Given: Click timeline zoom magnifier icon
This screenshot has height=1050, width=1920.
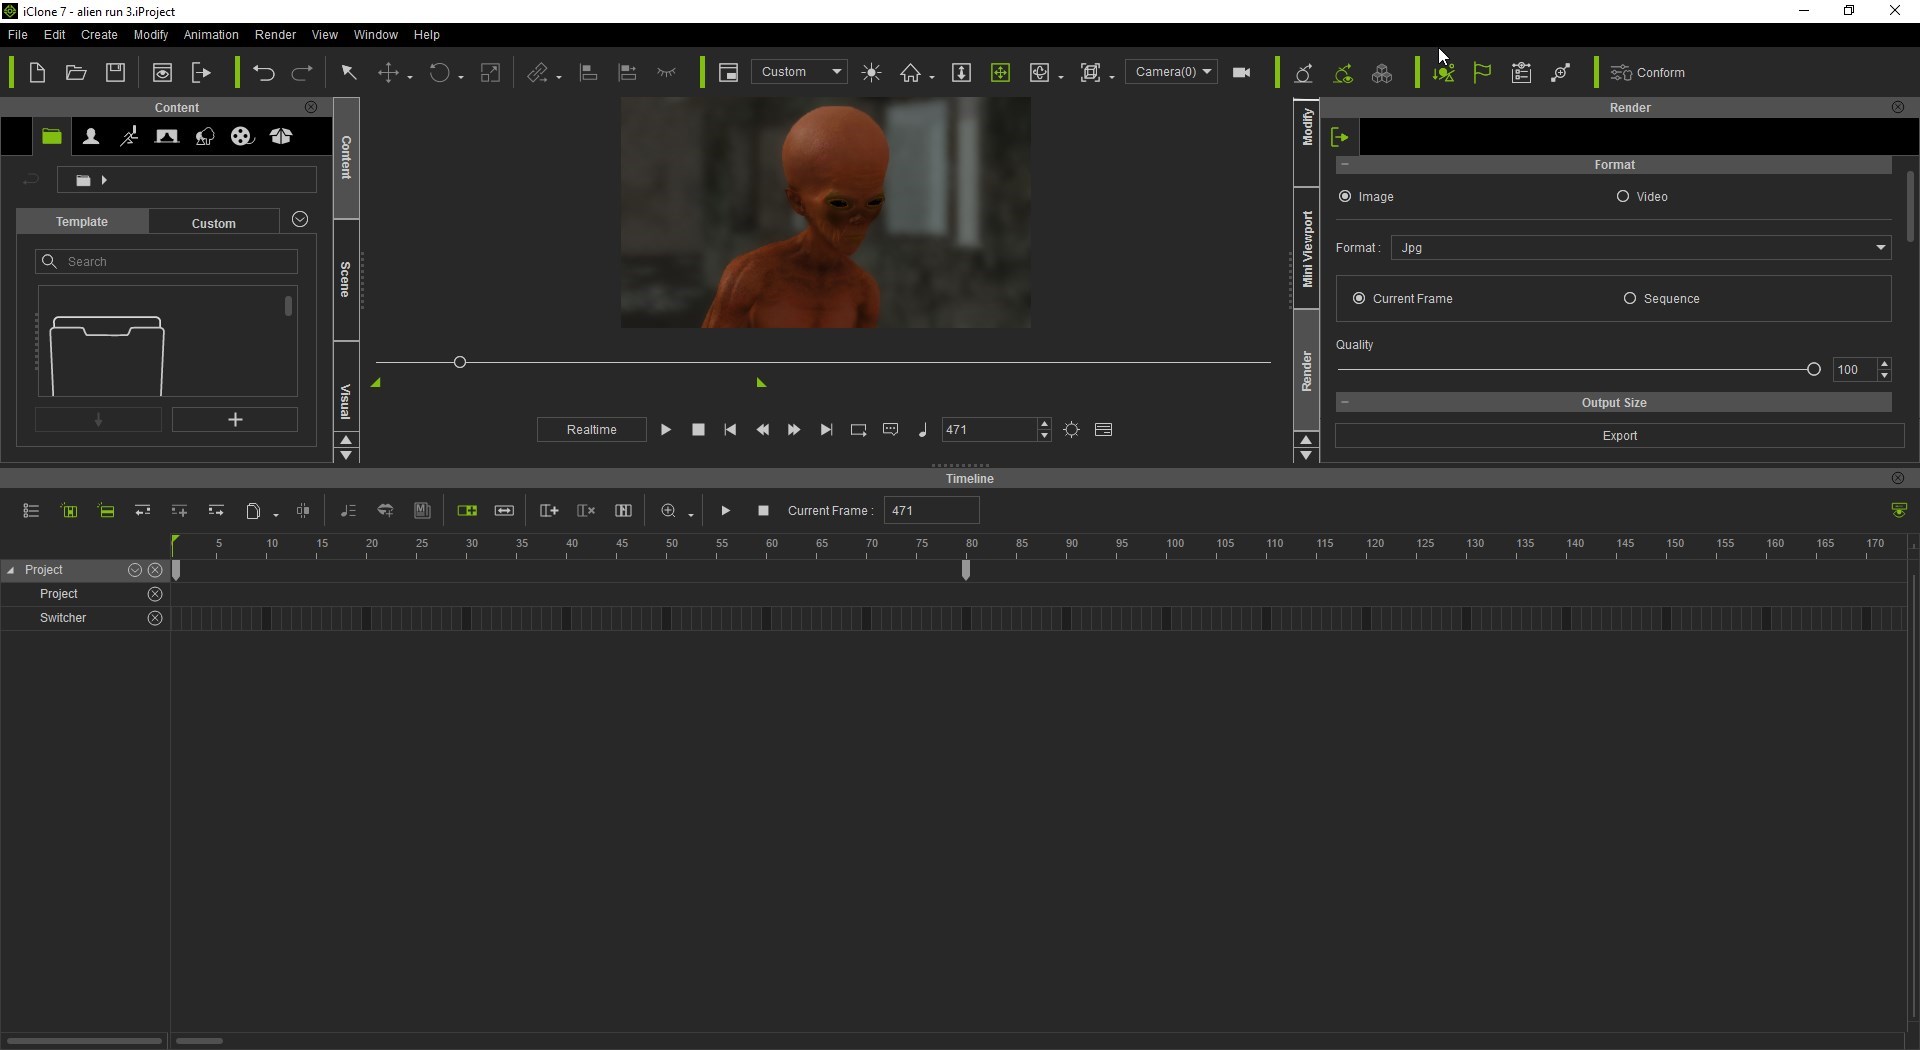Looking at the screenshot, I should (x=668, y=511).
